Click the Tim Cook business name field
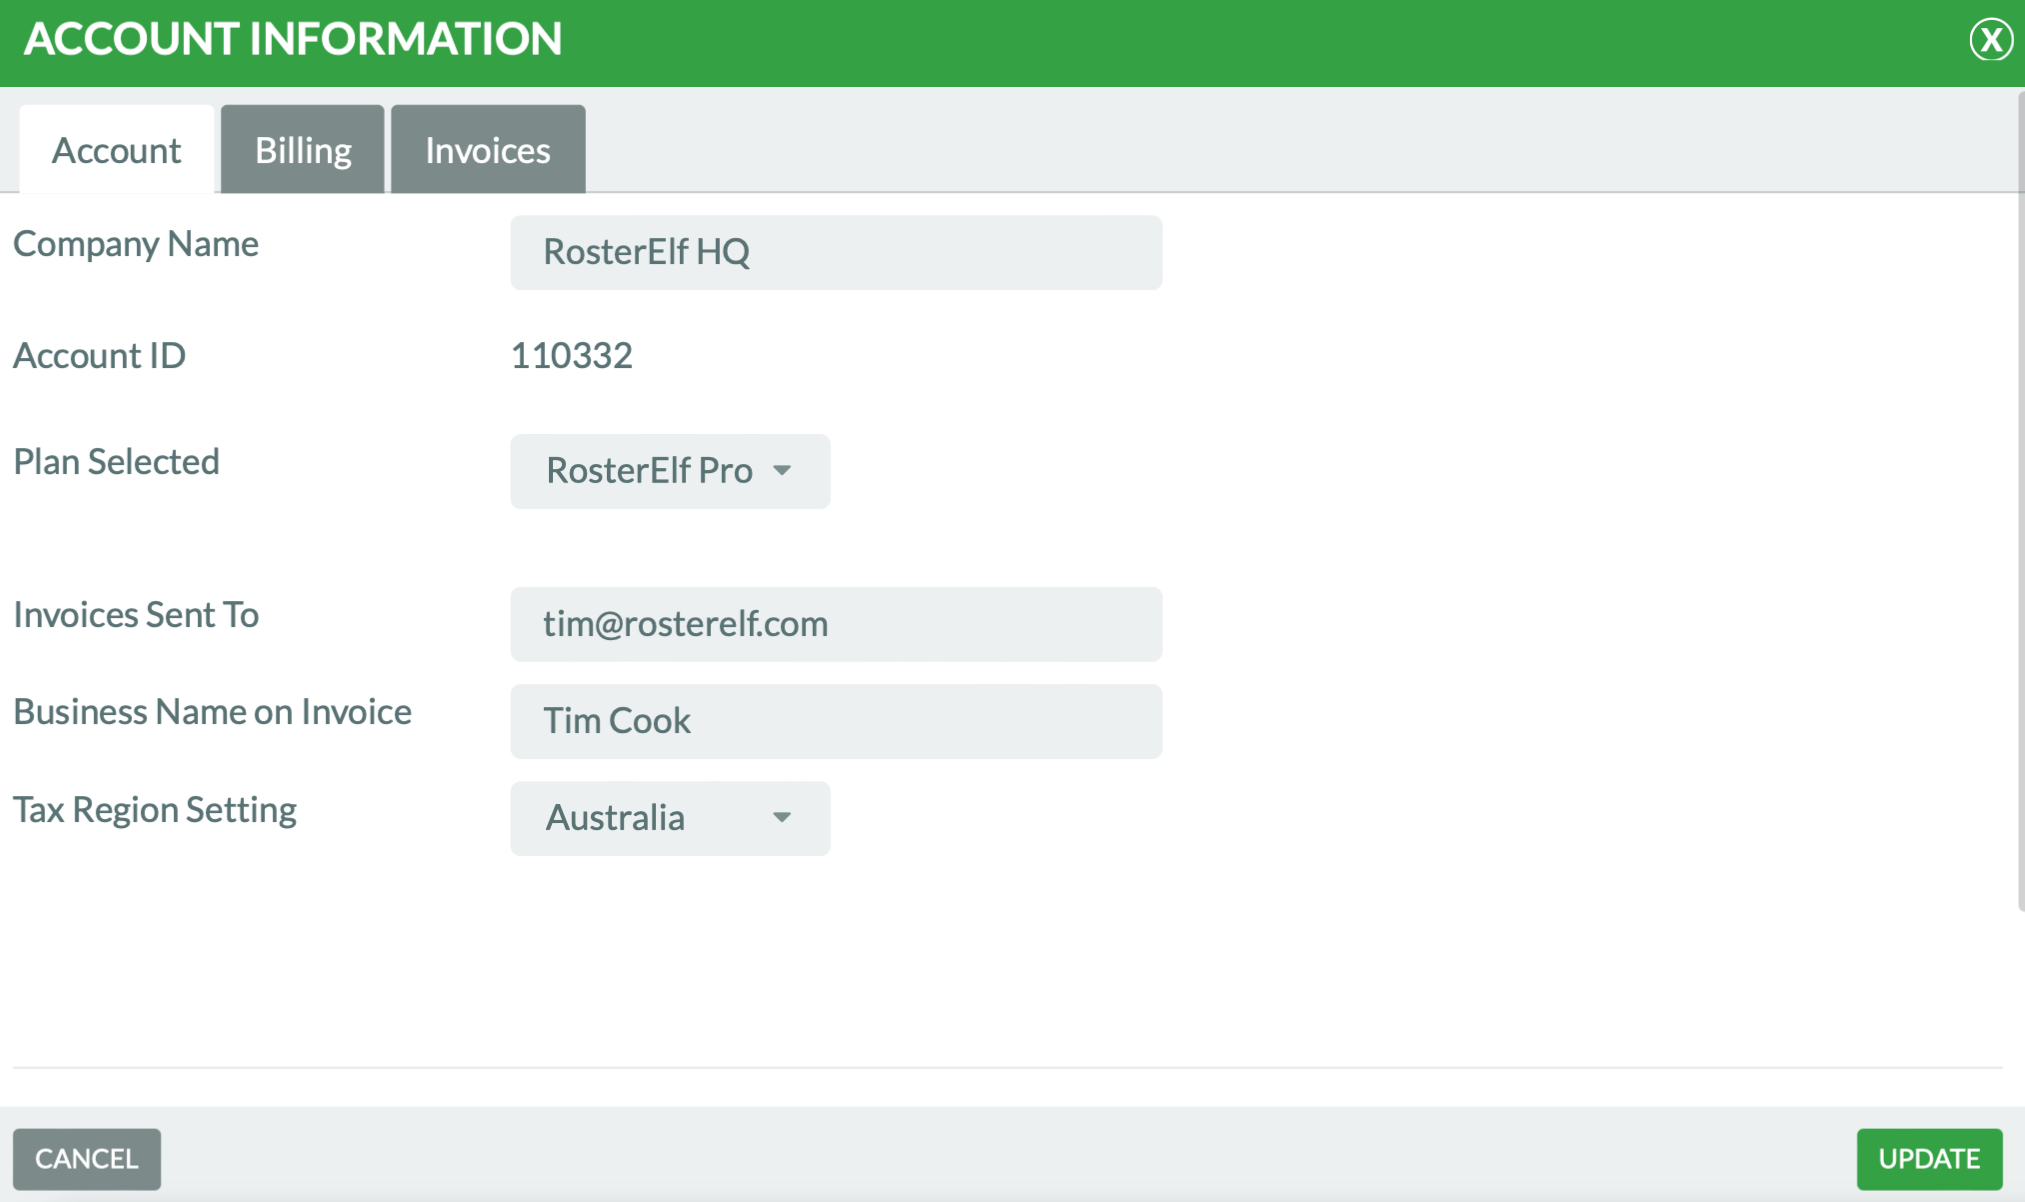 (x=836, y=721)
